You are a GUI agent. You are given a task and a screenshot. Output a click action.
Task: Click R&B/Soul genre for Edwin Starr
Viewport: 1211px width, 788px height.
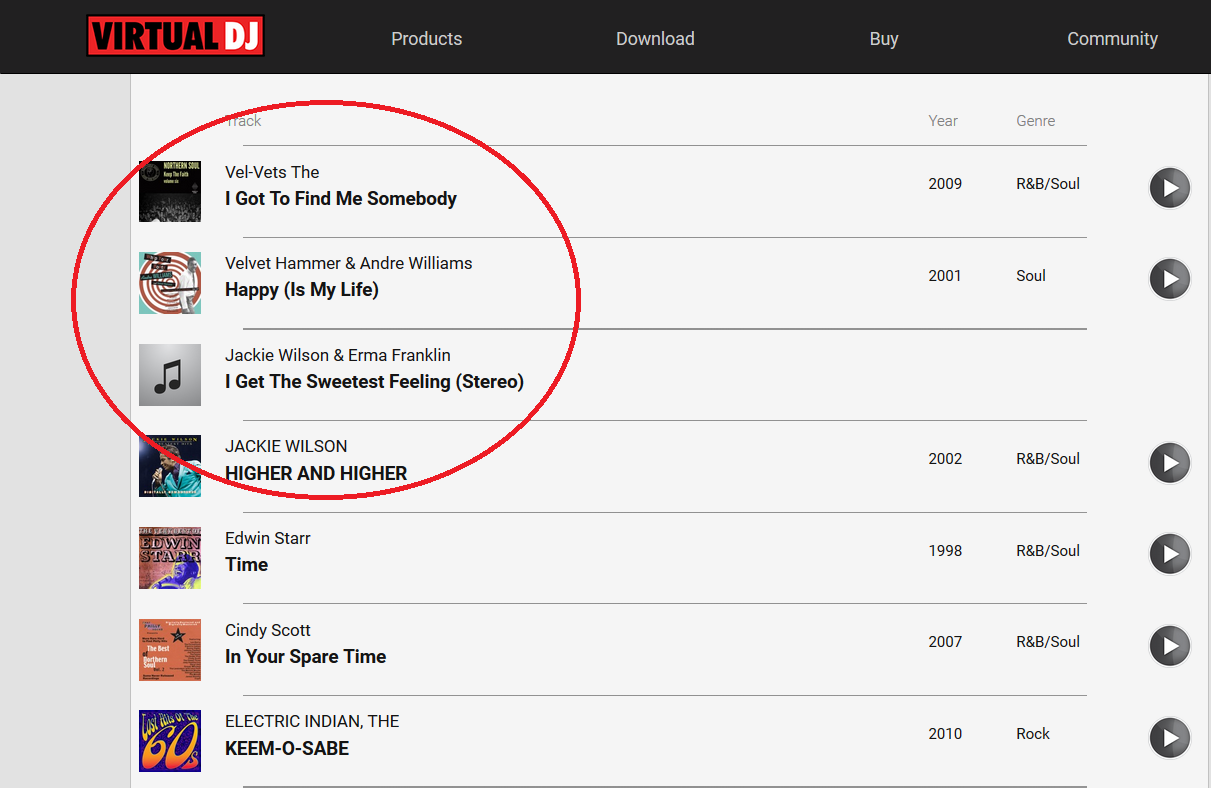pos(1048,551)
